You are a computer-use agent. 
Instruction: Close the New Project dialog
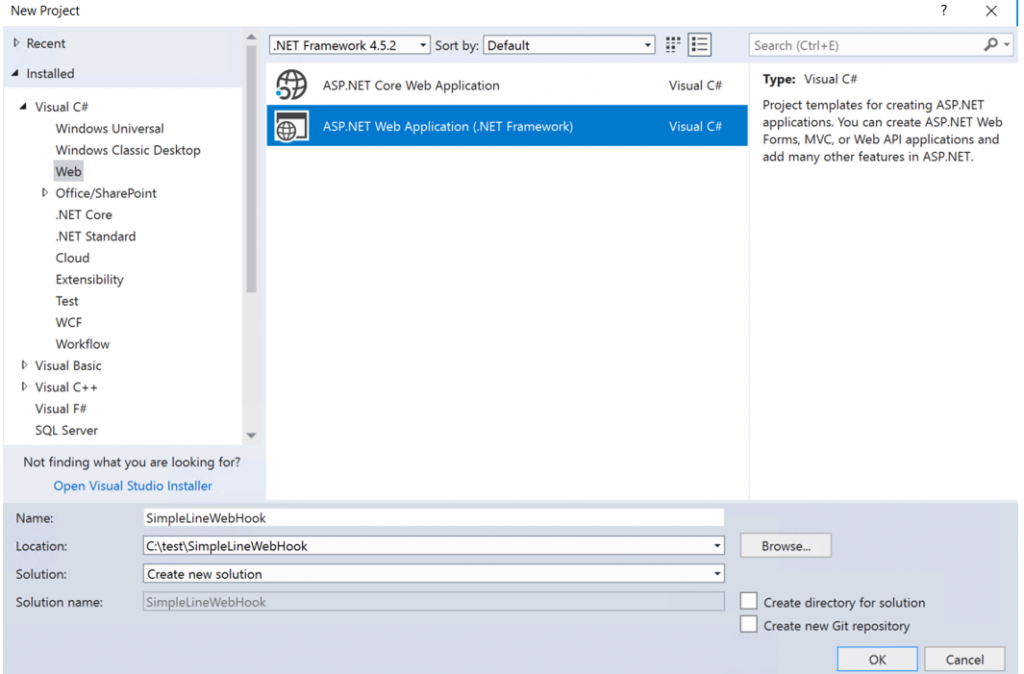[x=991, y=10]
